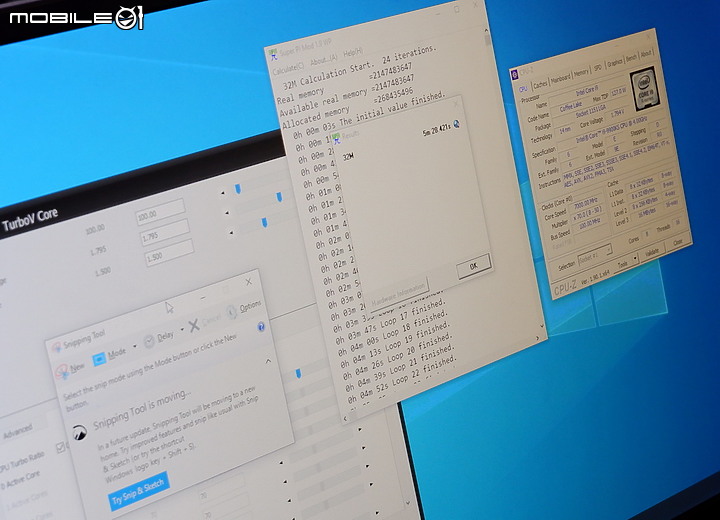Switch to the Caches tab in CPU-Z
The height and width of the screenshot is (520, 720).
[540, 83]
